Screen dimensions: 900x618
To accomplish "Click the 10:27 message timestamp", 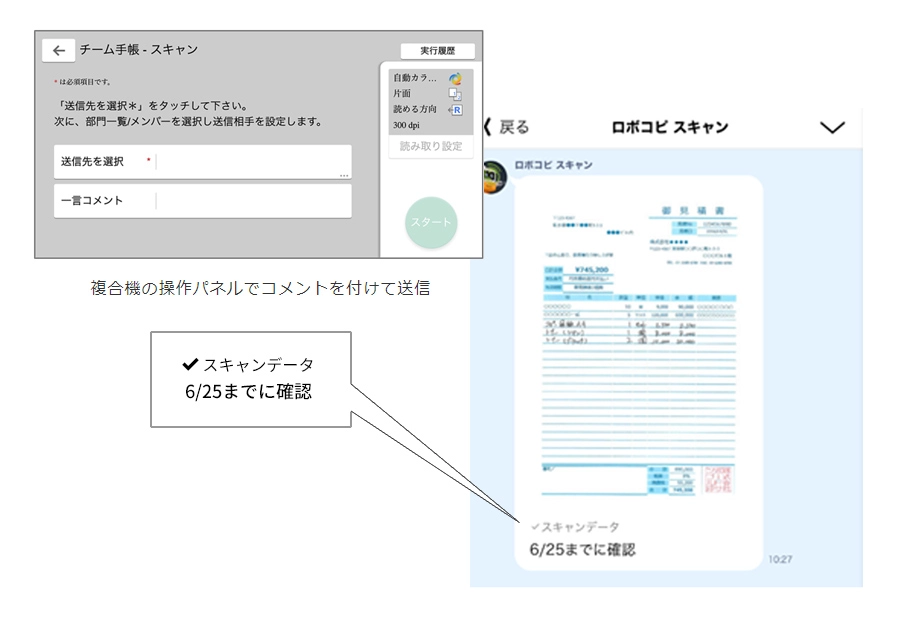I will click(780, 559).
